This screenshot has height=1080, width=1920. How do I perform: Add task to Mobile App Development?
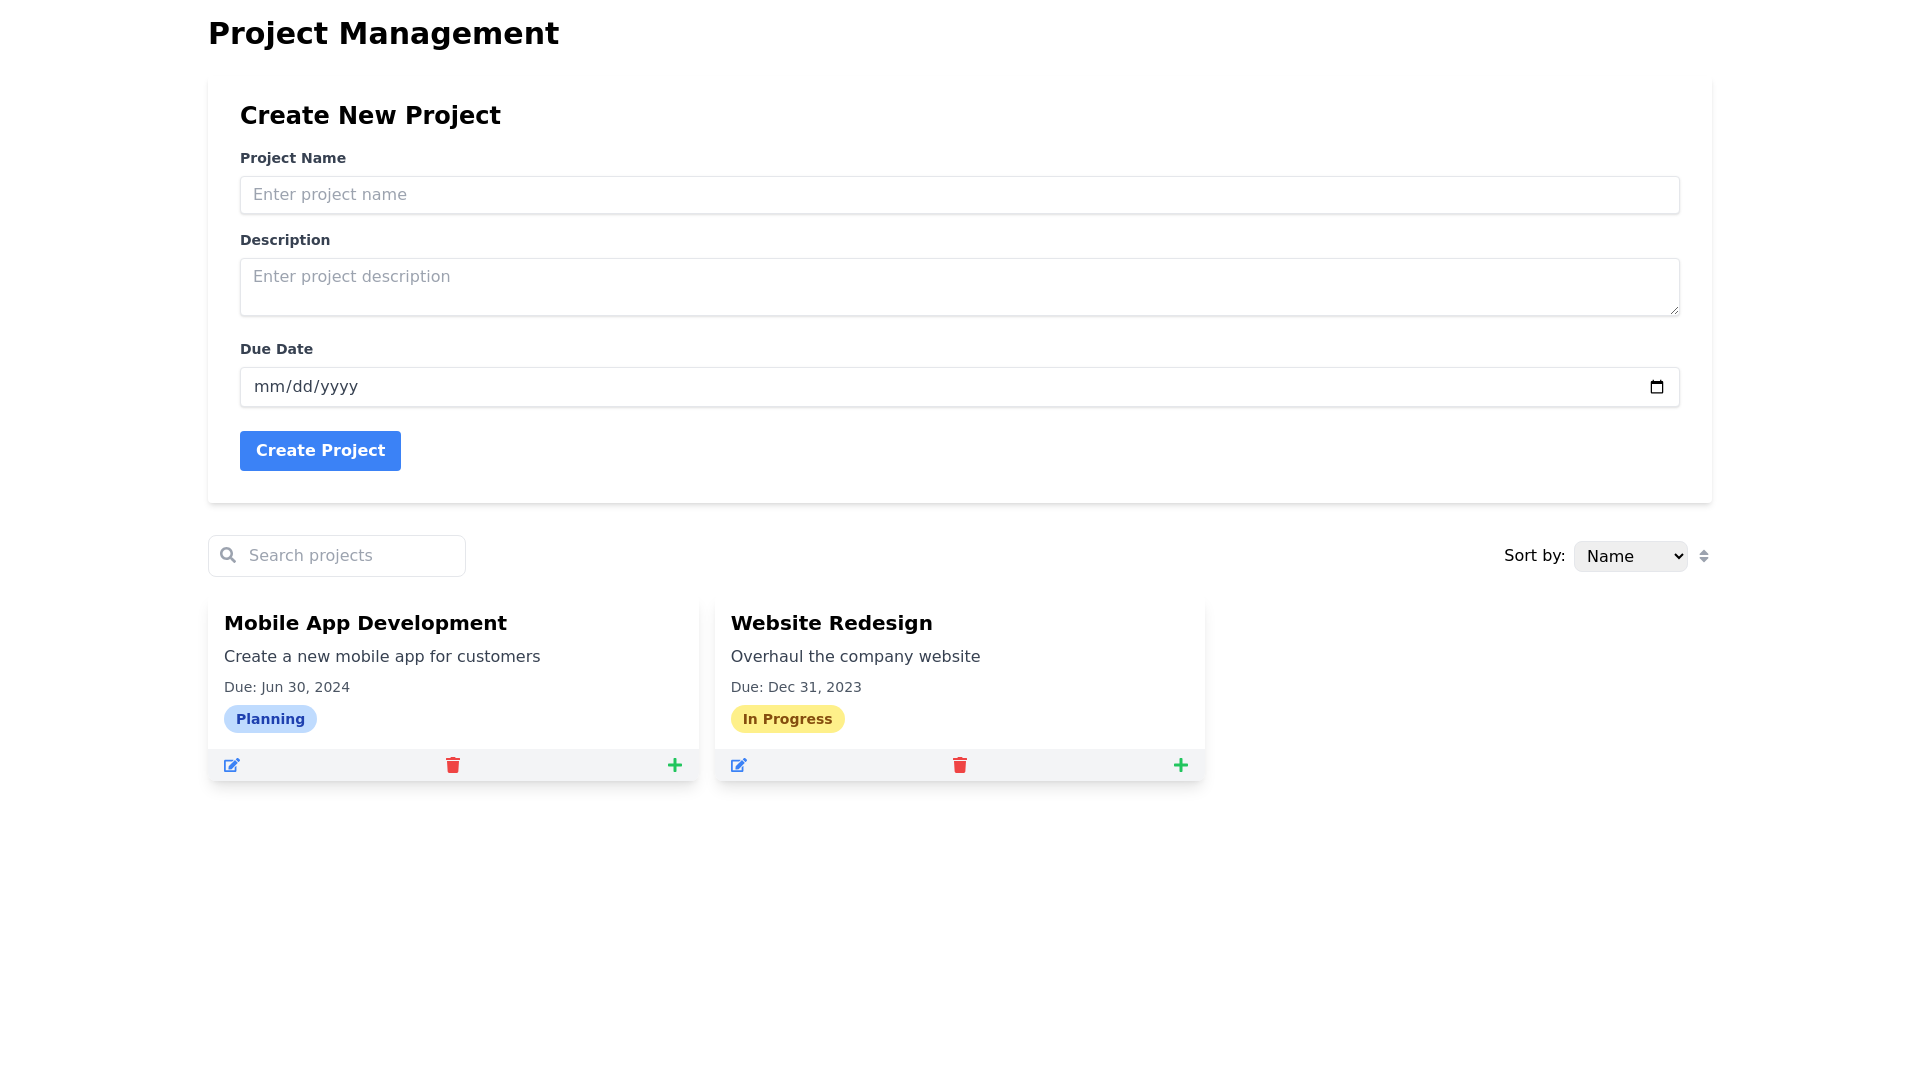pos(675,765)
